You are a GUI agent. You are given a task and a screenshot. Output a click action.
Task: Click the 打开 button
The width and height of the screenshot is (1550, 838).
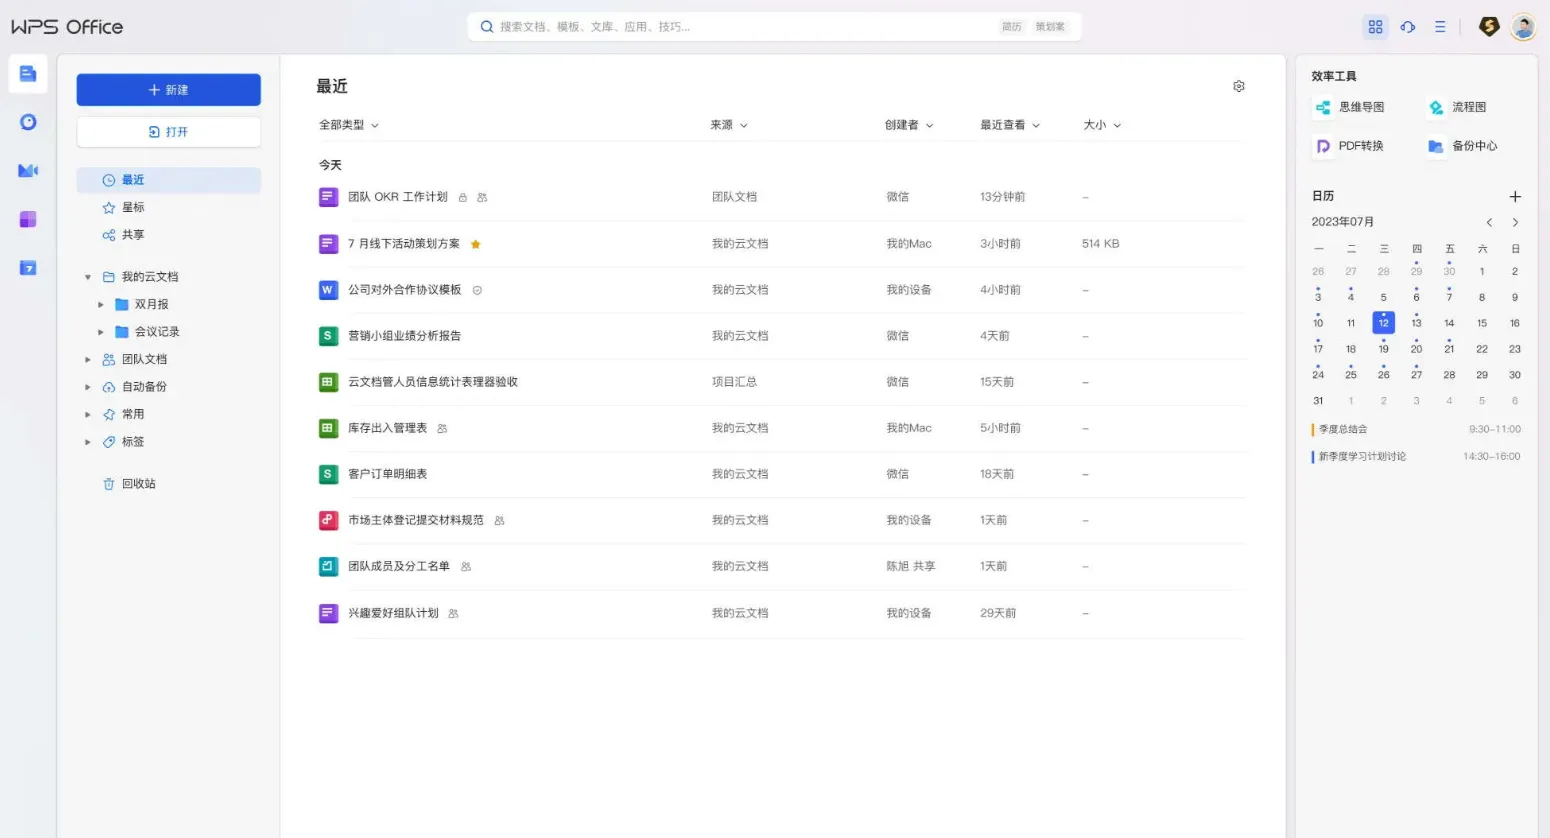click(169, 132)
